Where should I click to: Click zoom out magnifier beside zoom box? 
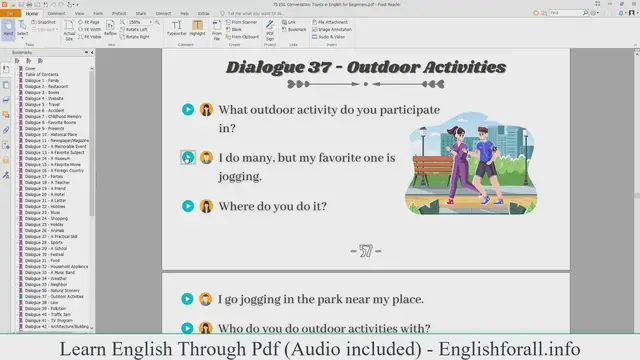(122, 22)
